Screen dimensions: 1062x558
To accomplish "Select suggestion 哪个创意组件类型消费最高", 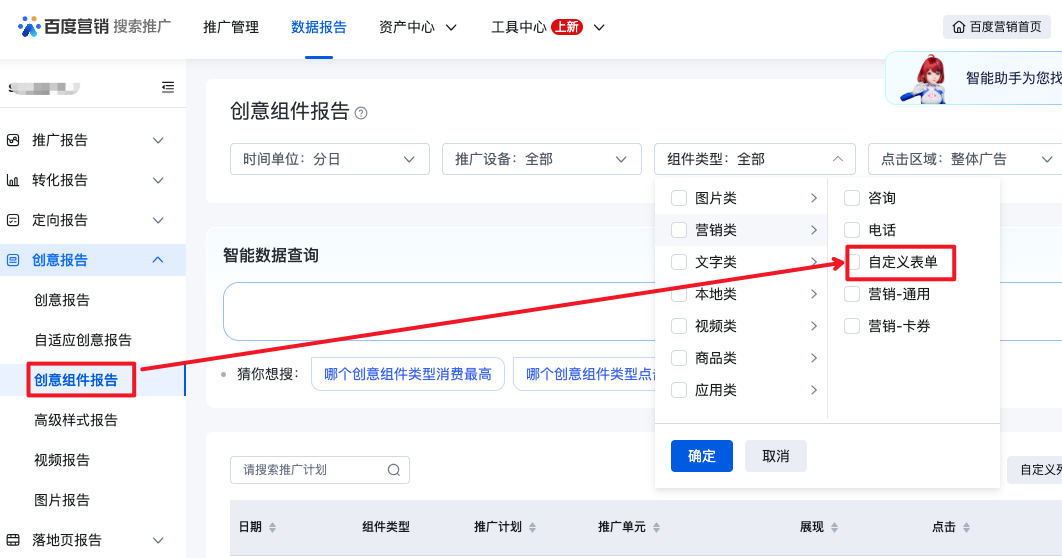I will (407, 374).
